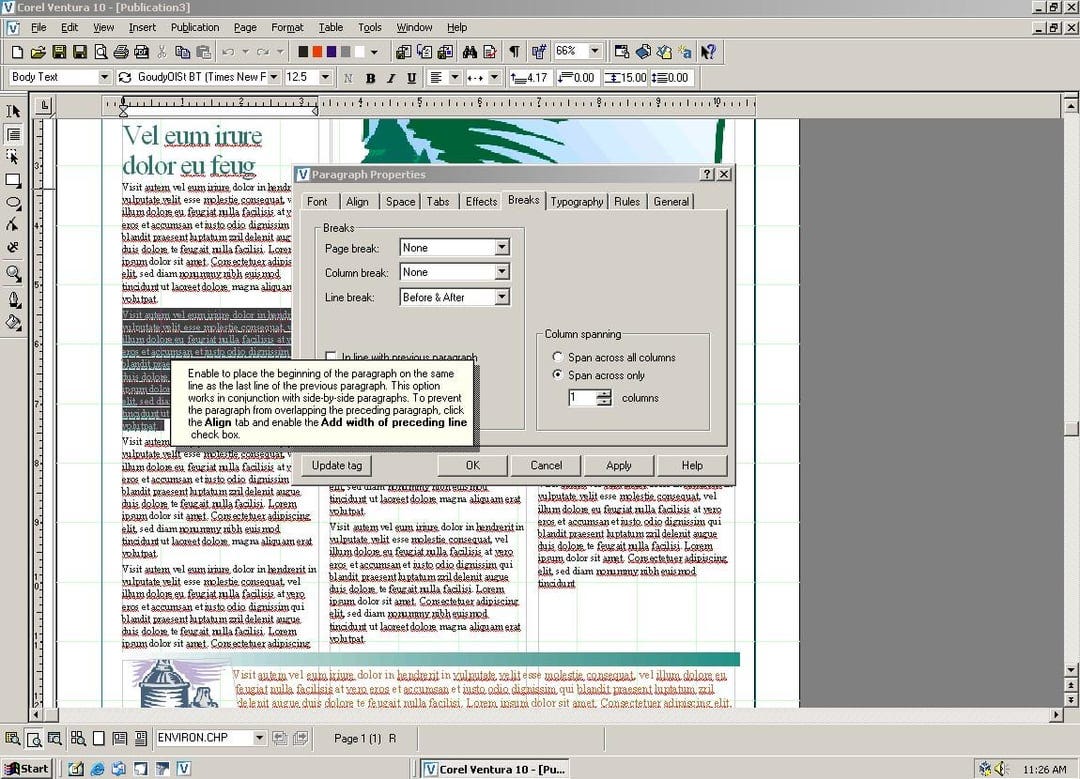This screenshot has height=779, width=1080.
Task: Click the Underline formatting button
Action: click(x=411, y=78)
